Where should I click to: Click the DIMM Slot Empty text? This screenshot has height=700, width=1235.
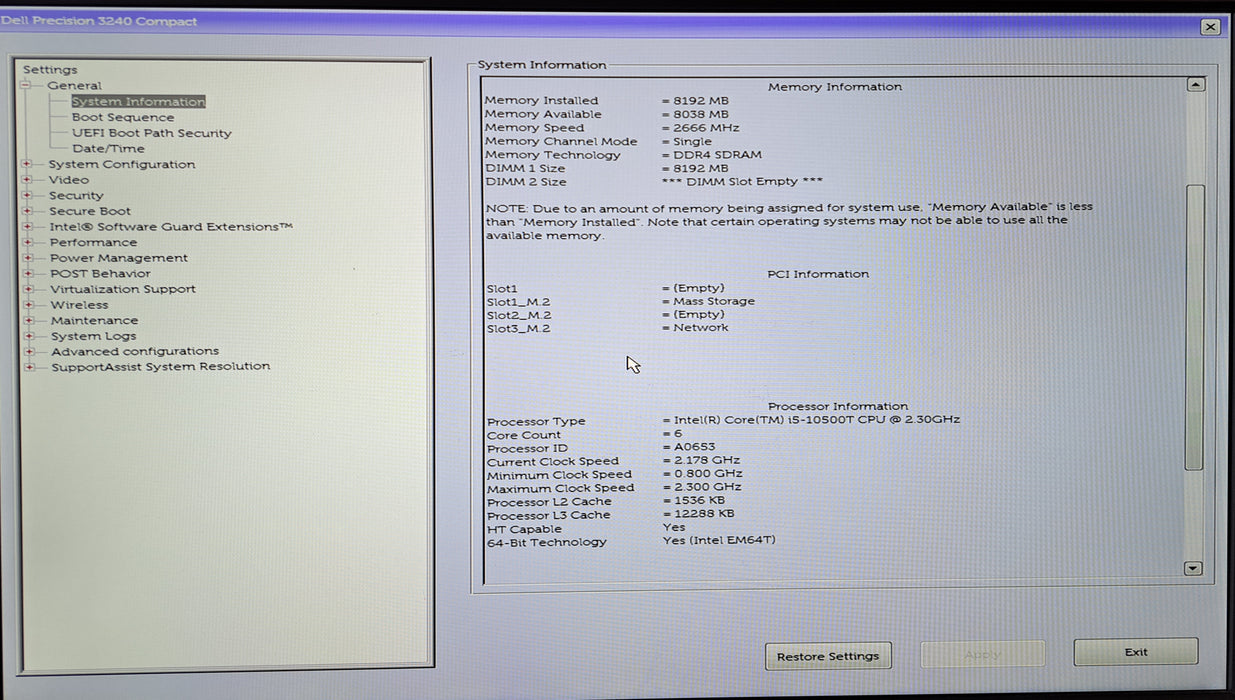pyautogui.click(x=742, y=181)
